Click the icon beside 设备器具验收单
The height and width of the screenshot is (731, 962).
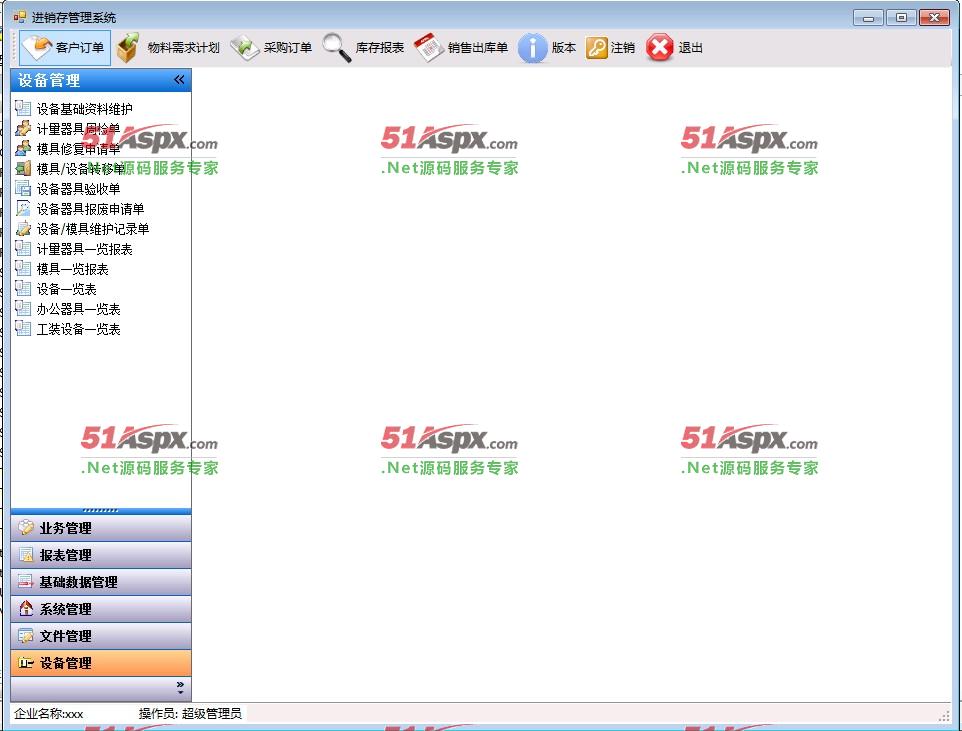pyautogui.click(x=23, y=188)
